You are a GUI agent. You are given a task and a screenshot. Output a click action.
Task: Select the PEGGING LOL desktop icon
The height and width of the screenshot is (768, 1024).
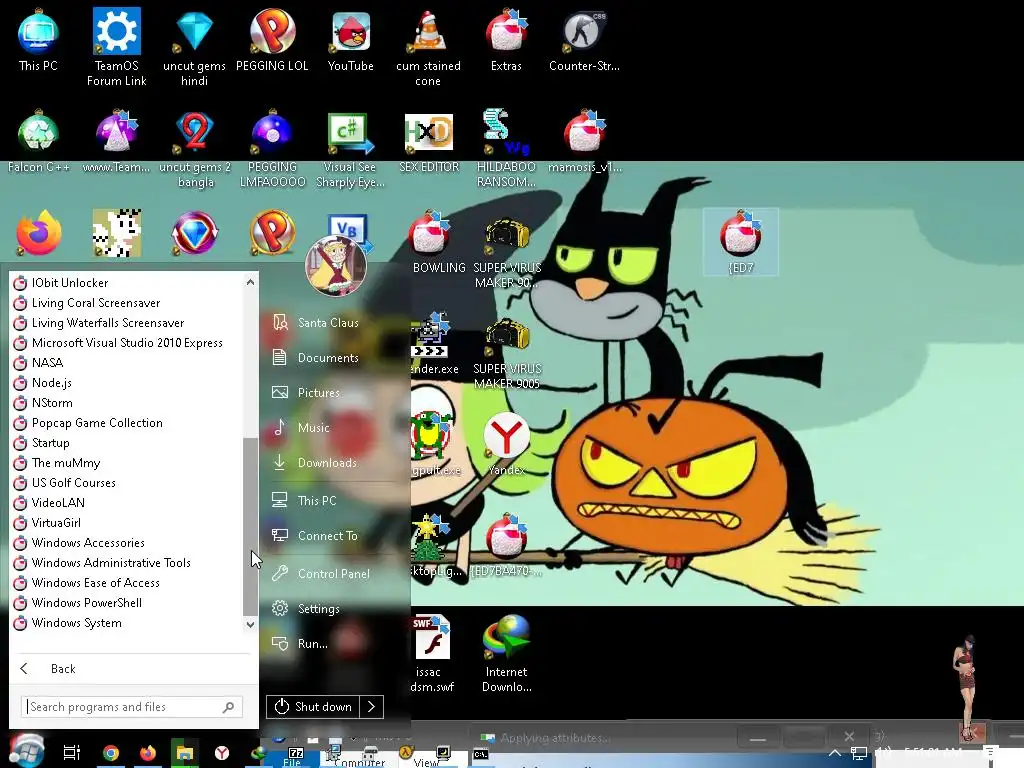tap(272, 40)
